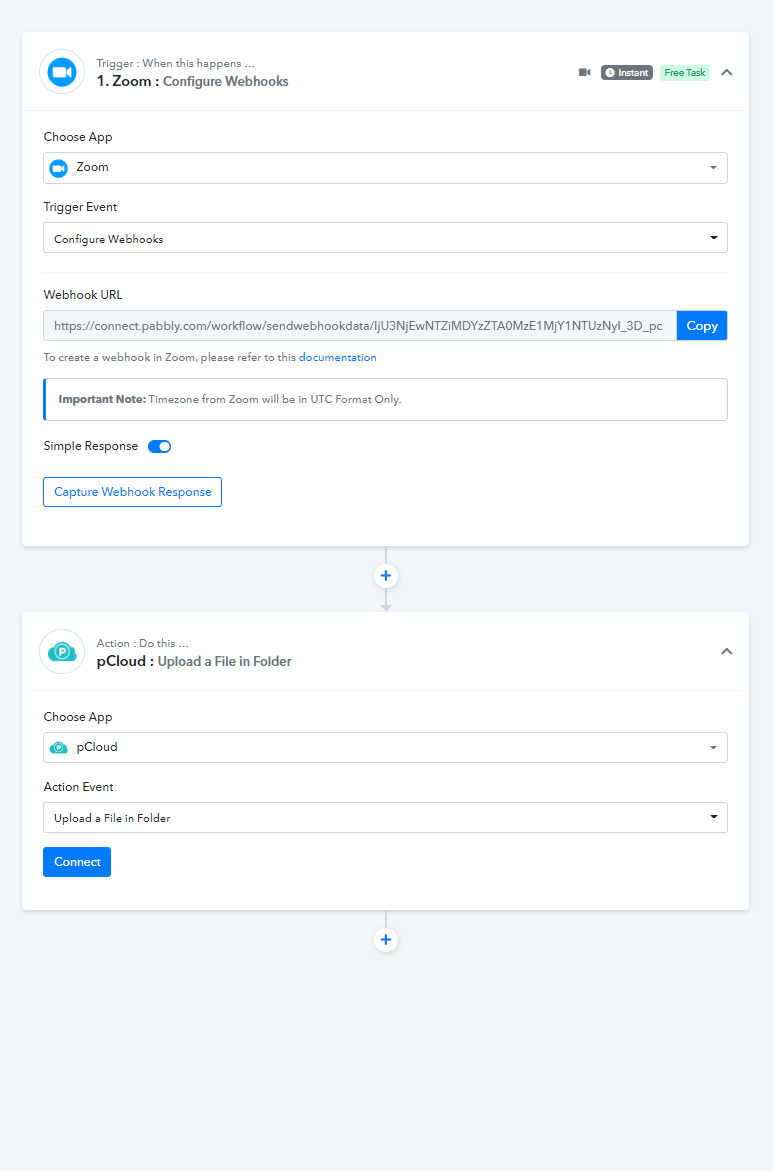Click the Free Task badge
Viewport: 774px width, 1171px height.
(685, 72)
